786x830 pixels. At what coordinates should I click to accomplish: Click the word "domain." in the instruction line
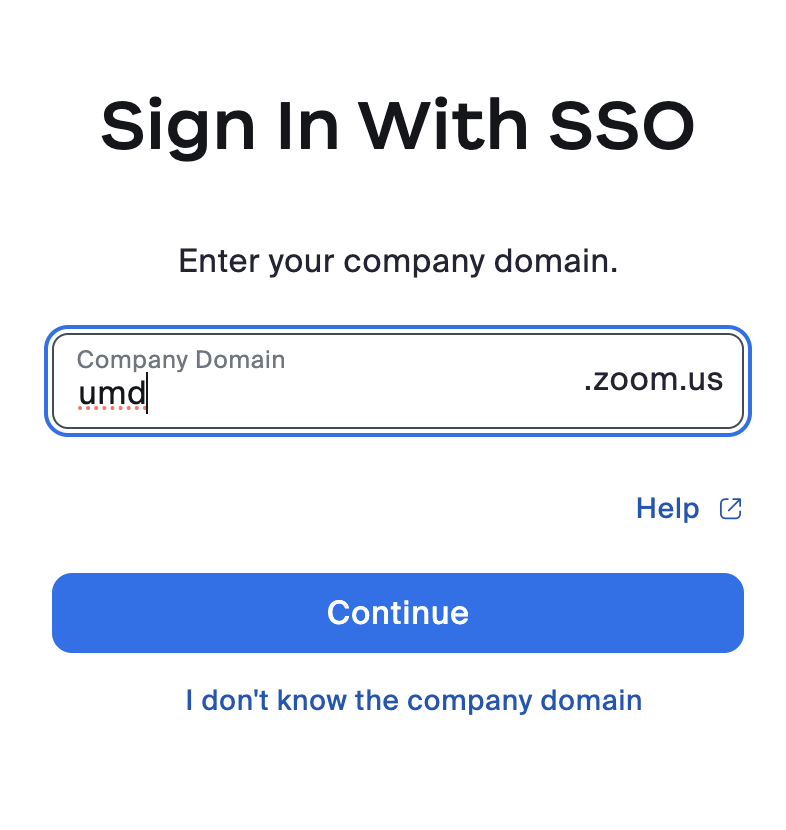pyautogui.click(x=556, y=261)
